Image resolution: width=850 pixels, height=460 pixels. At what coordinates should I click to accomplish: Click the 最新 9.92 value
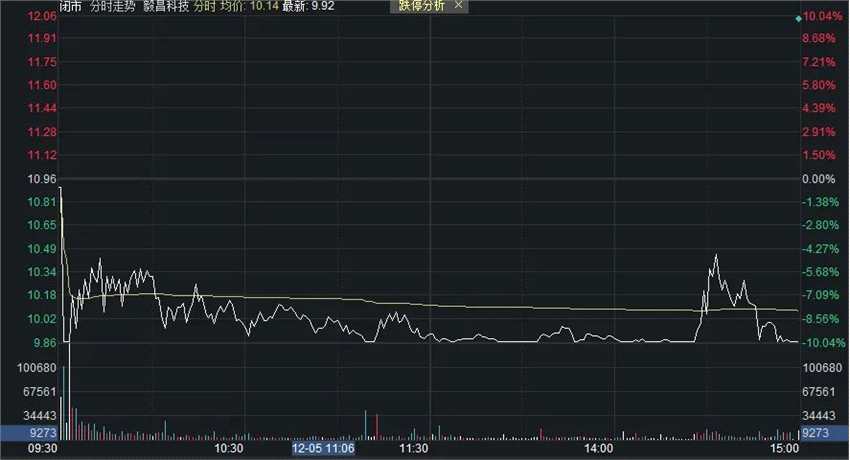pyautogui.click(x=308, y=7)
